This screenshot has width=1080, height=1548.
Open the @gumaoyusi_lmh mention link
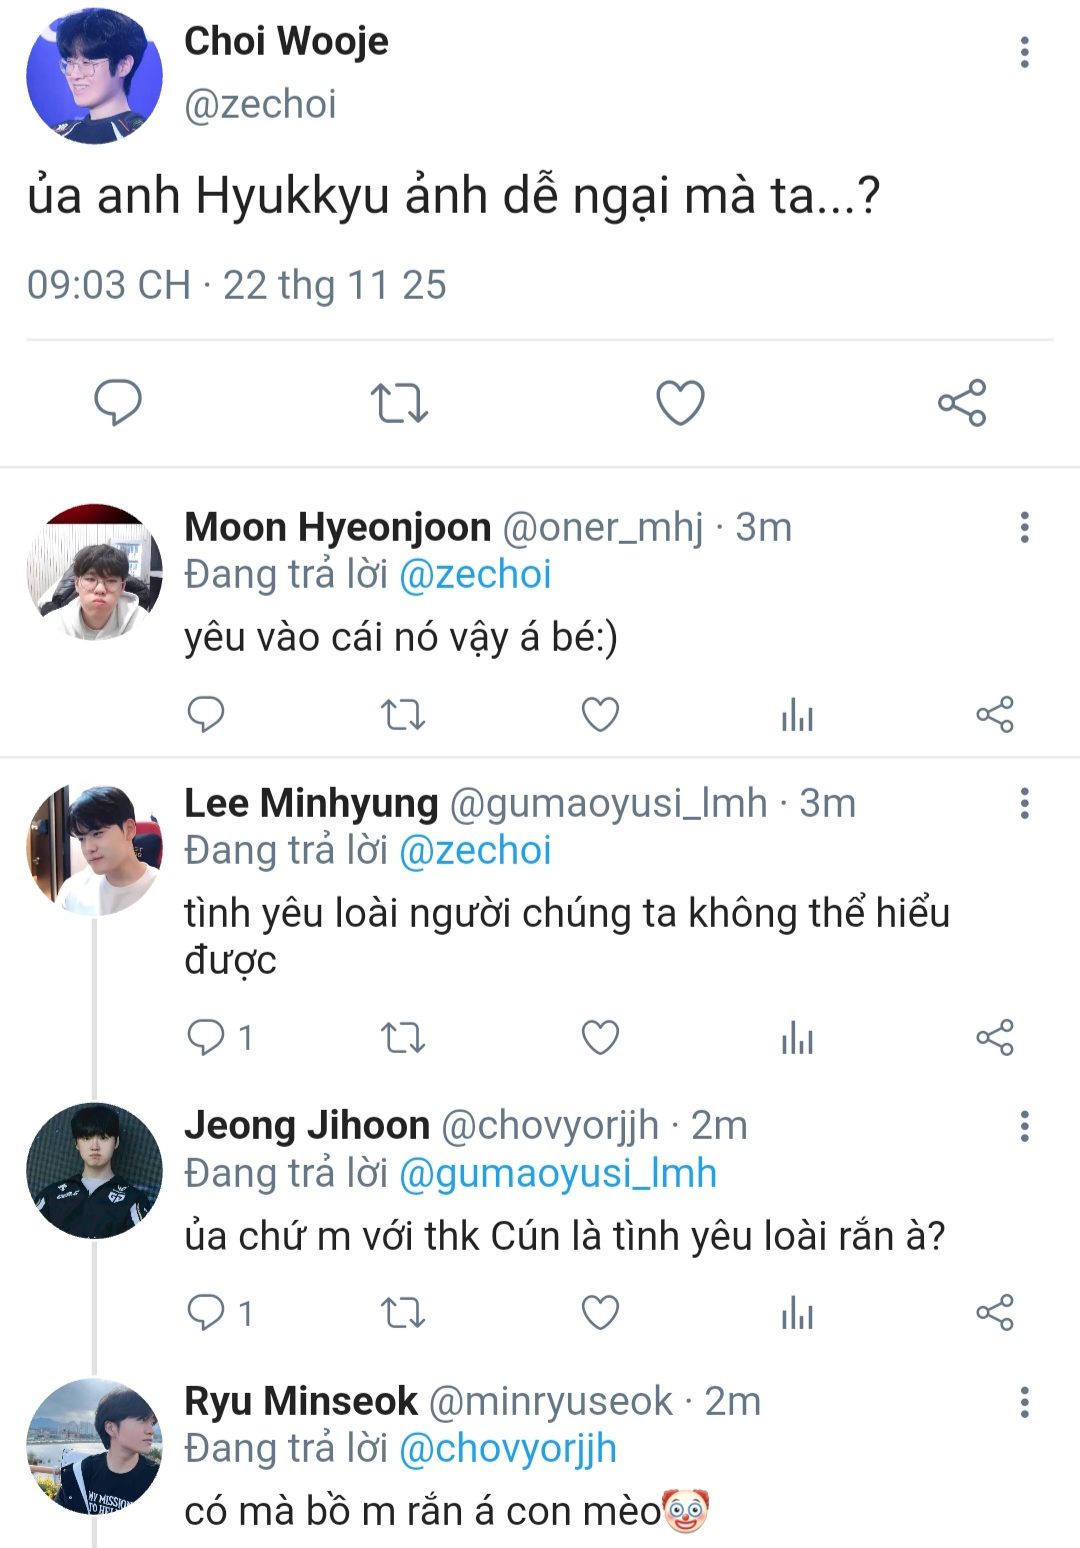(x=557, y=1173)
